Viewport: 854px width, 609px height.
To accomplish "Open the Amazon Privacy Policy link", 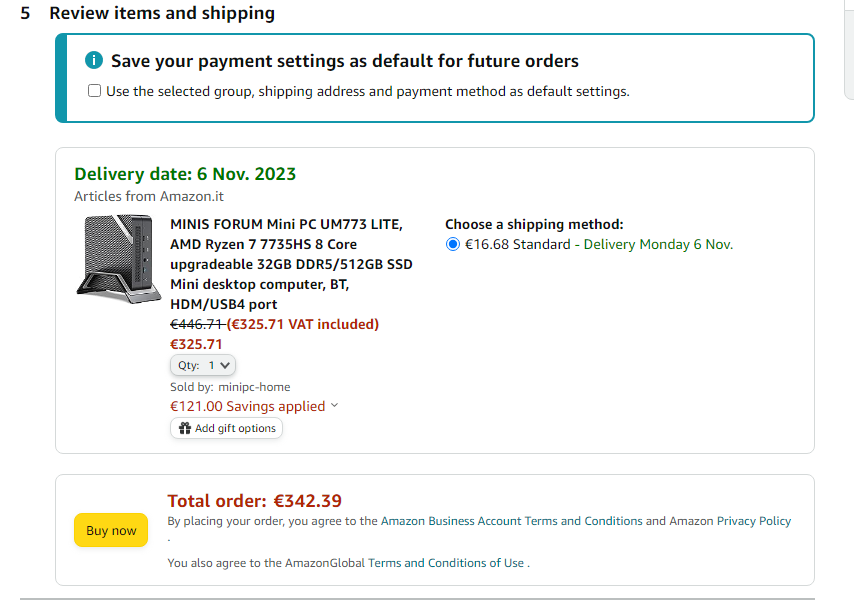I will click(730, 521).
